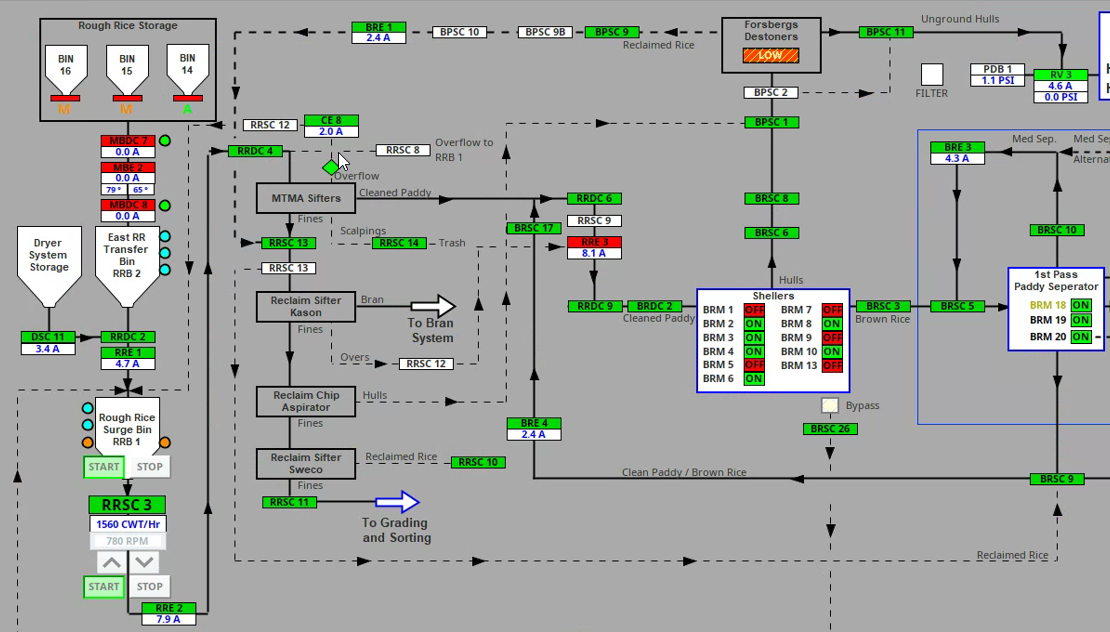
Task: Open the Dryer System Storage hopper
Action: 49,267
